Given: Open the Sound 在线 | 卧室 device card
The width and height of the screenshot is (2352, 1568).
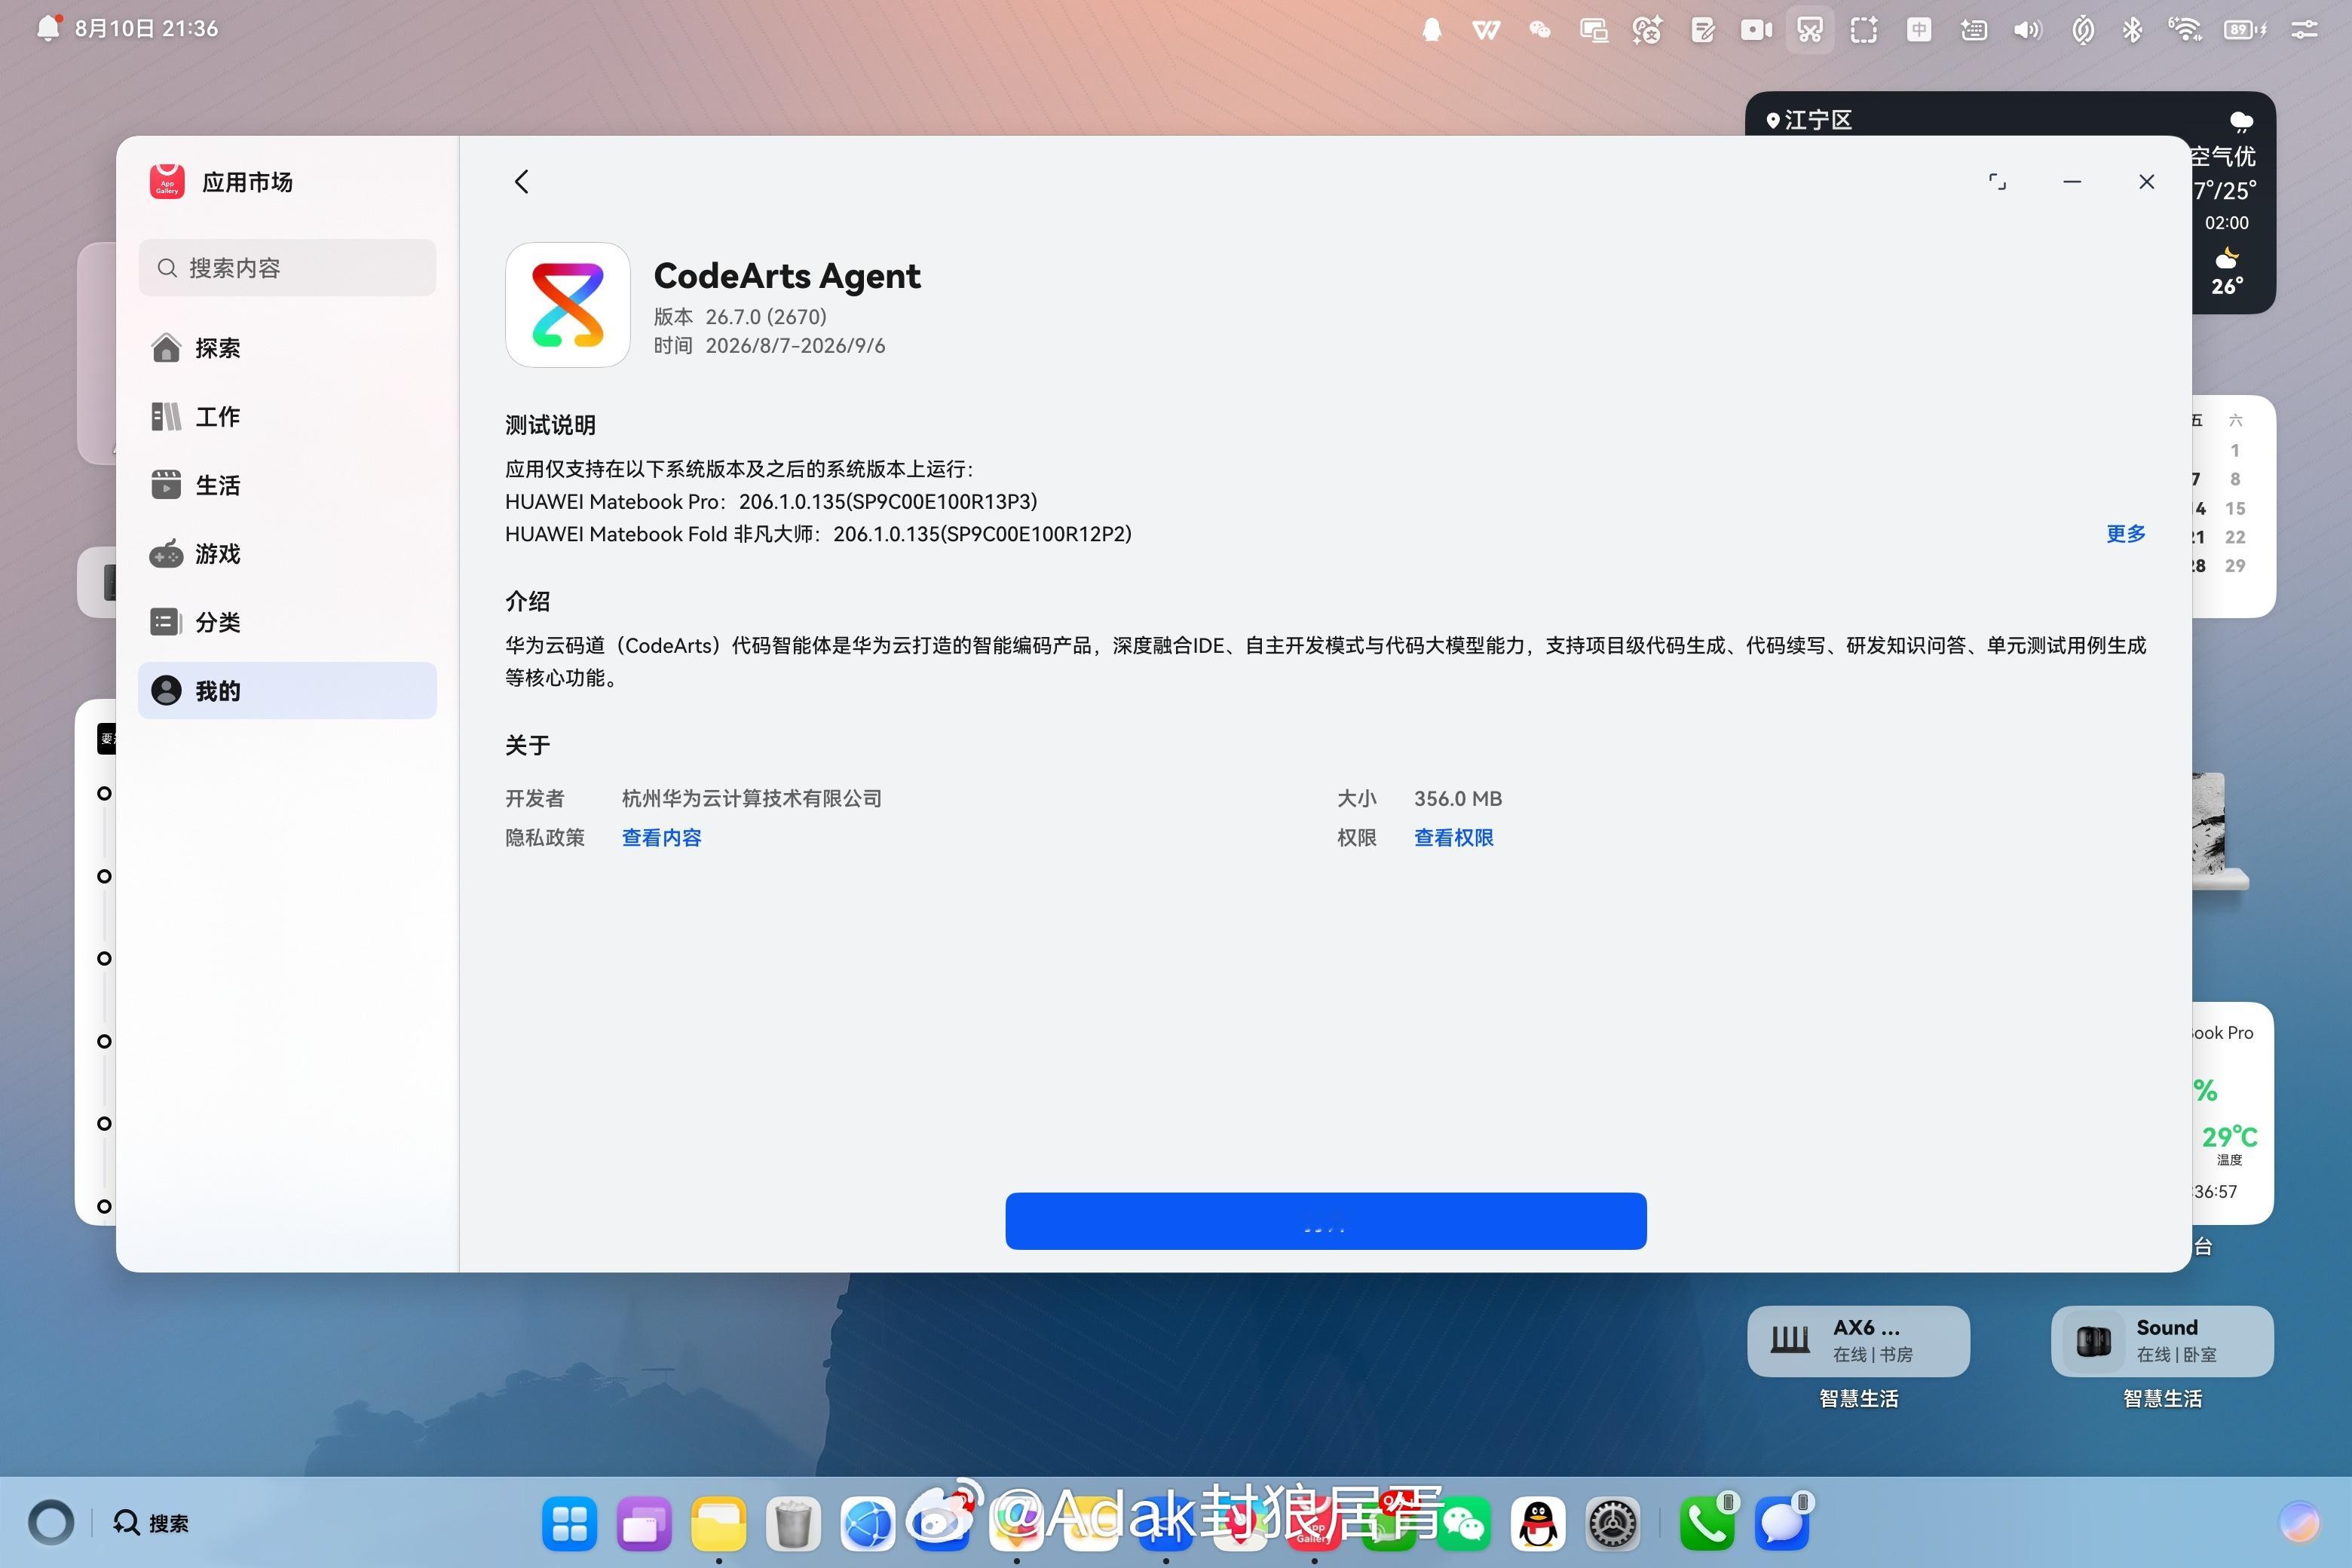Looking at the screenshot, I should pos(2162,1341).
